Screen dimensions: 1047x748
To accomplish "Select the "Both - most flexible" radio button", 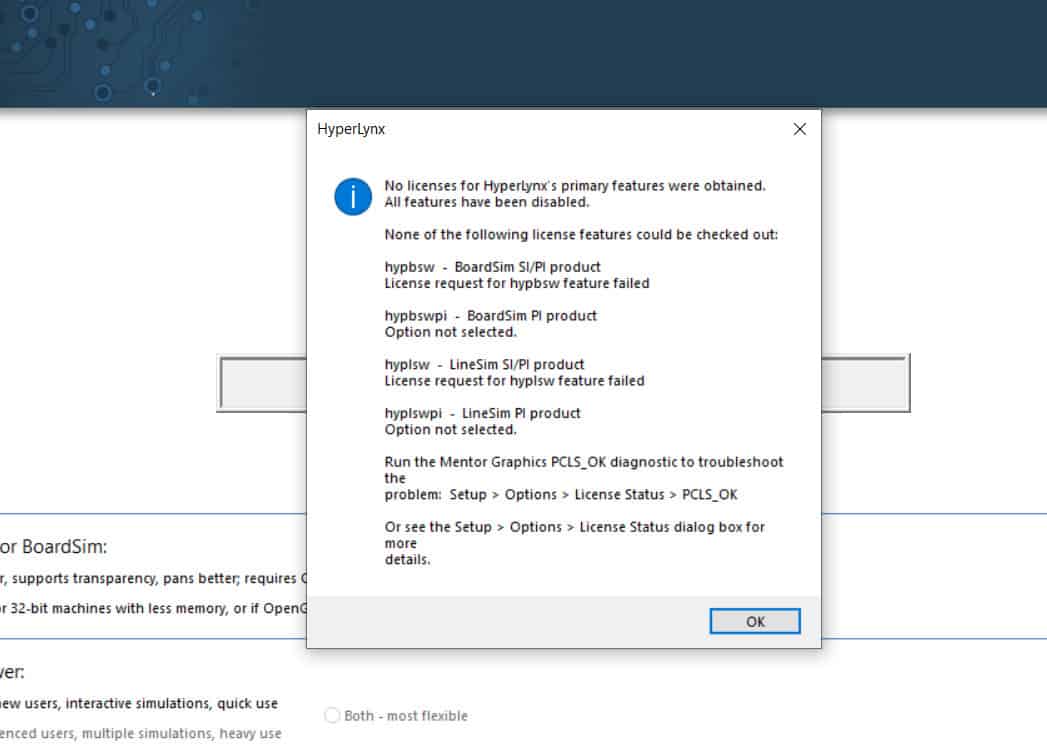I will (x=332, y=715).
